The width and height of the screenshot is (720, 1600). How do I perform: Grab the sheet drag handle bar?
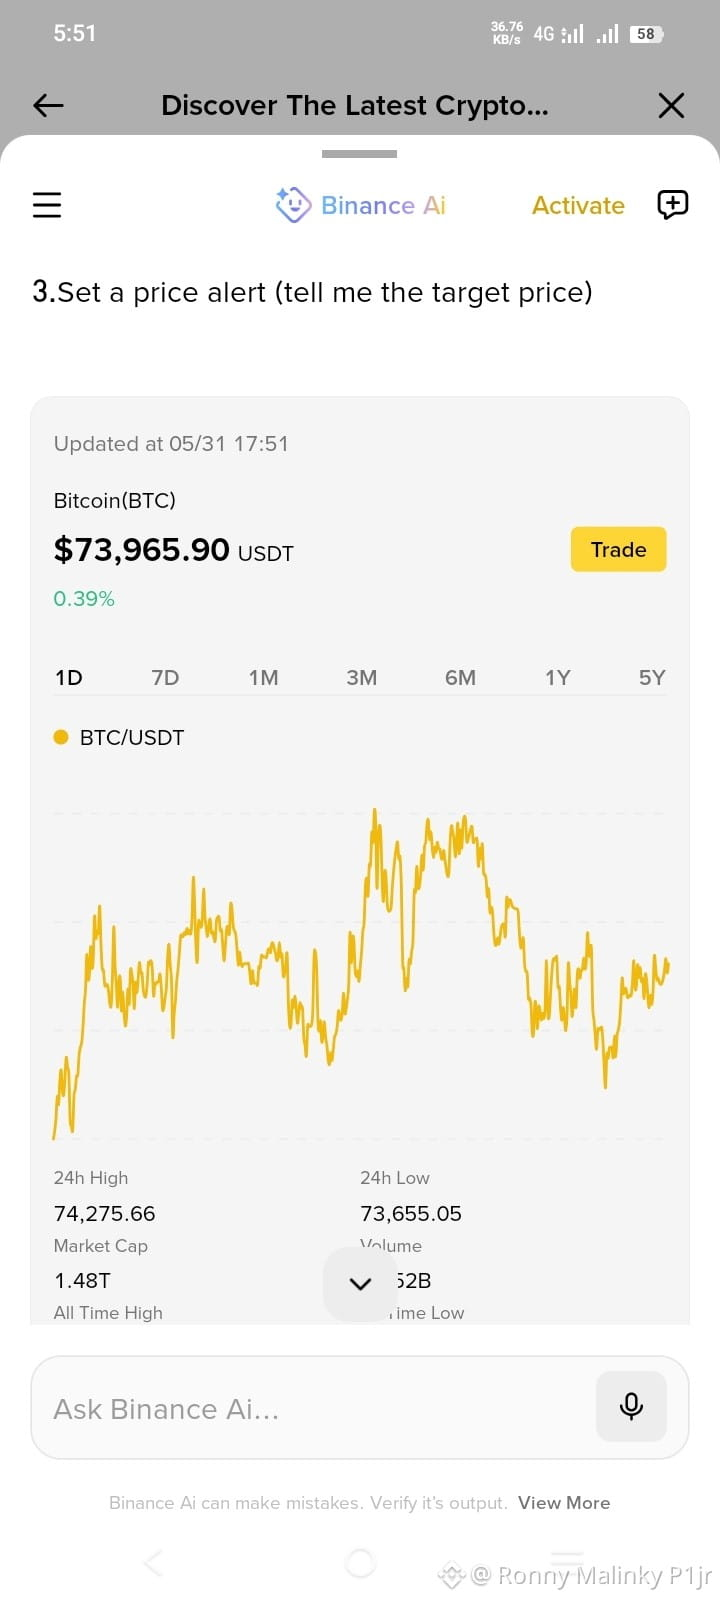359,154
